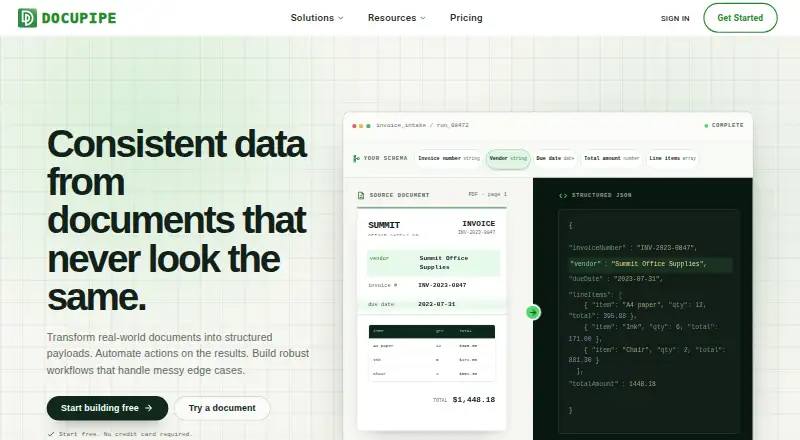This screenshot has height=440, width=800.
Task: Click the Resources chevron arrow
Action: point(423,18)
